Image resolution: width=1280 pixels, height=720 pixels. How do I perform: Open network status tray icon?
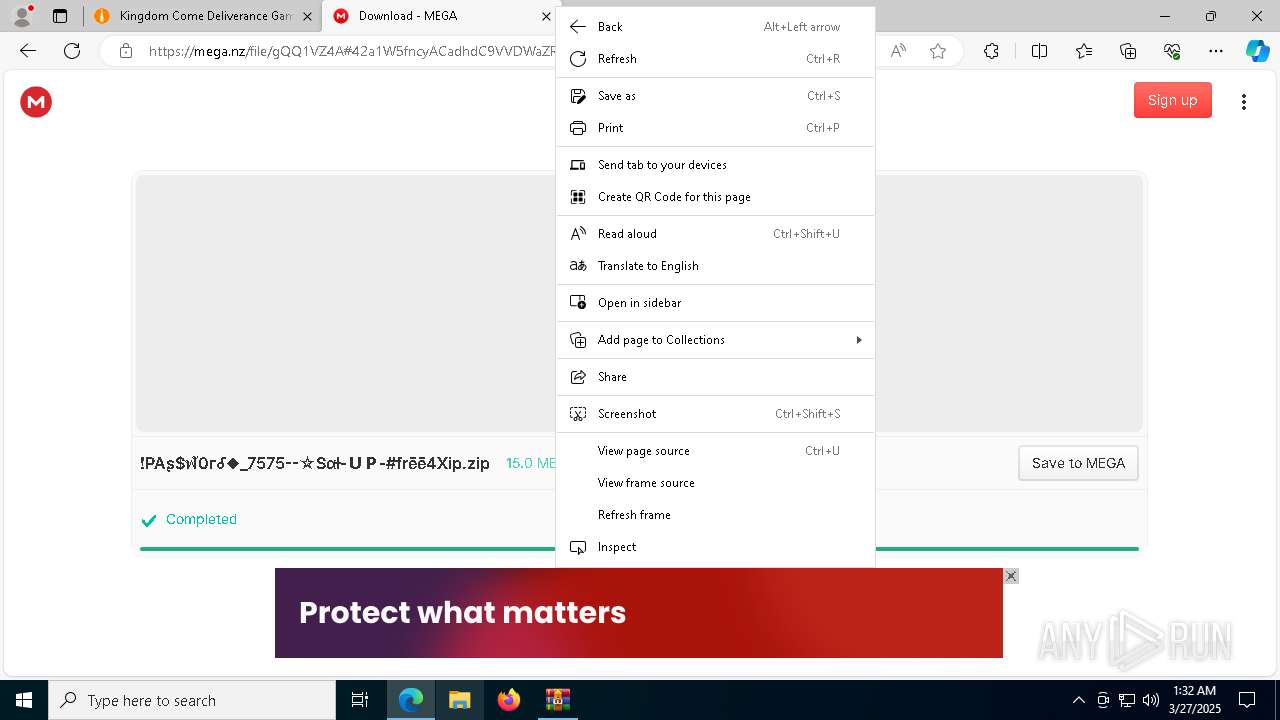(x=1126, y=700)
